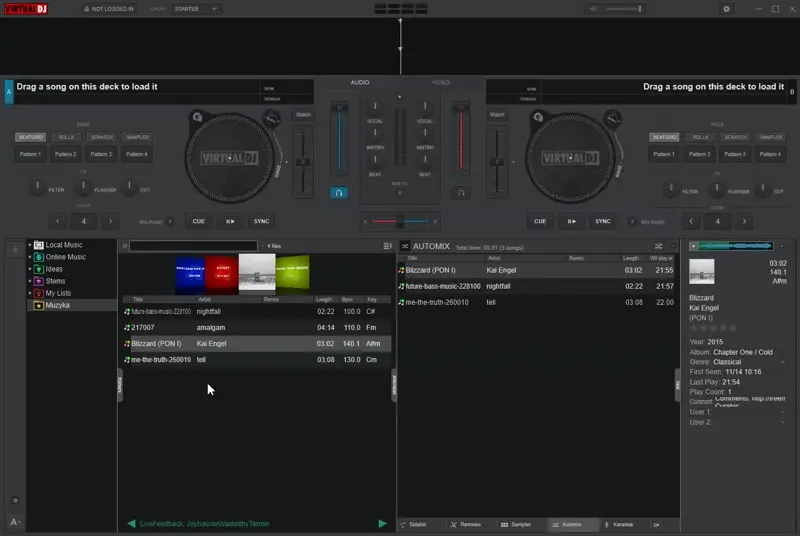Screen dimensions: 800x536
Task: Select 217007 track by amalgam
Action: pyautogui.click(x=257, y=327)
